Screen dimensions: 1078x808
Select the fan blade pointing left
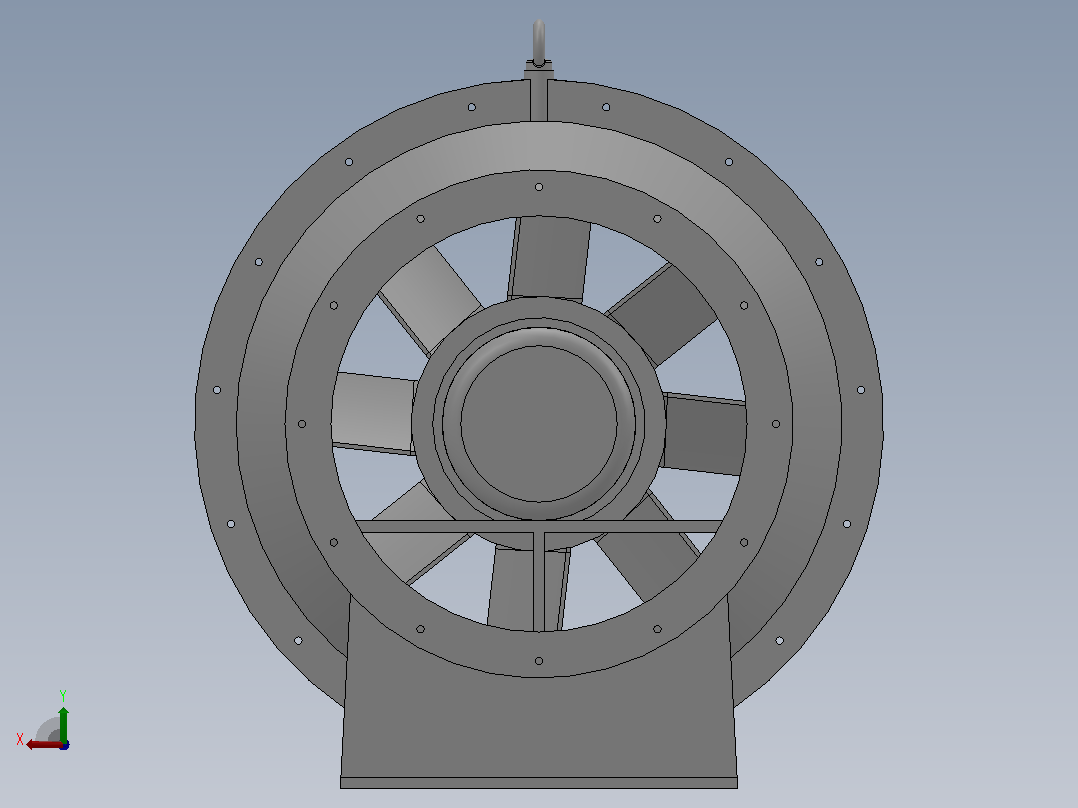click(374, 413)
